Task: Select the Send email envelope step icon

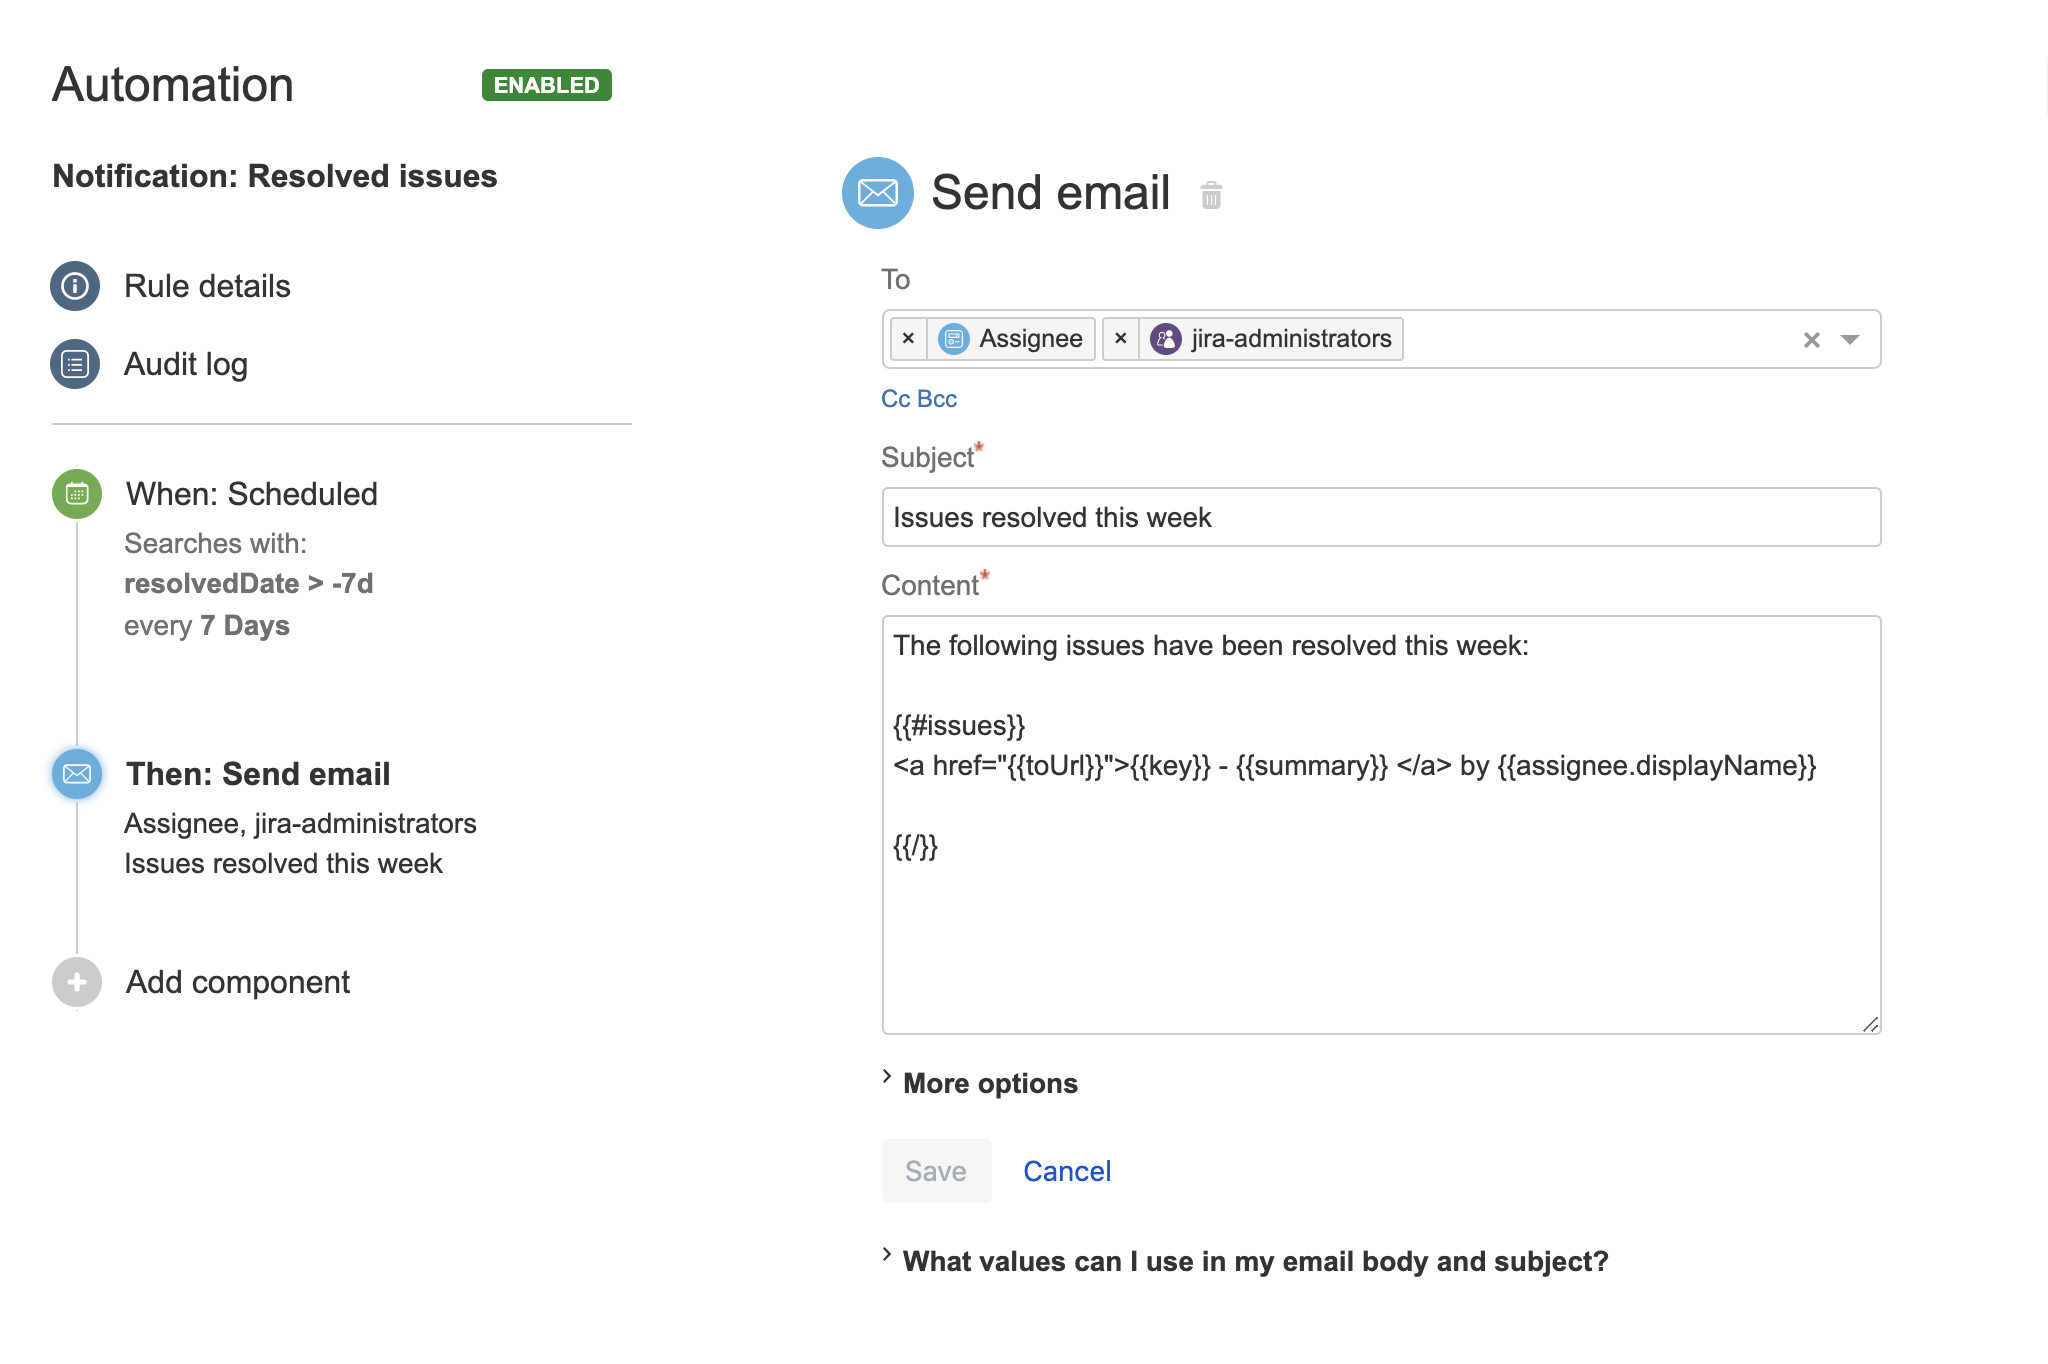Action: click(x=77, y=774)
